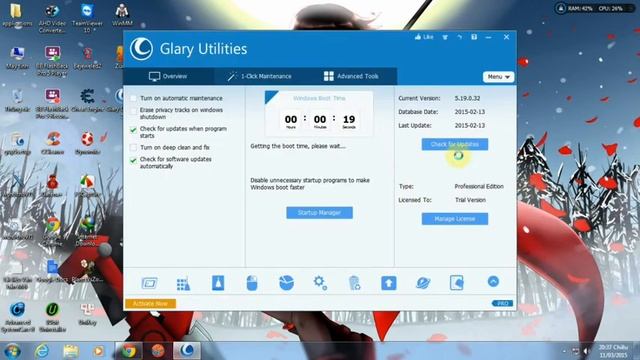This screenshot has width=640, height=360.
Task: Select the yellow folder desktop icon
Action: (x=16, y=15)
